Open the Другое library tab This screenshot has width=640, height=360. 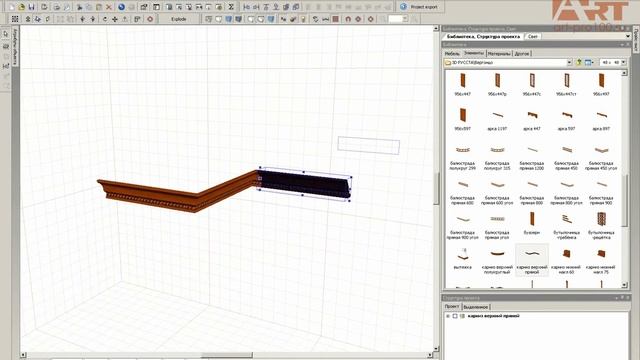coord(522,53)
